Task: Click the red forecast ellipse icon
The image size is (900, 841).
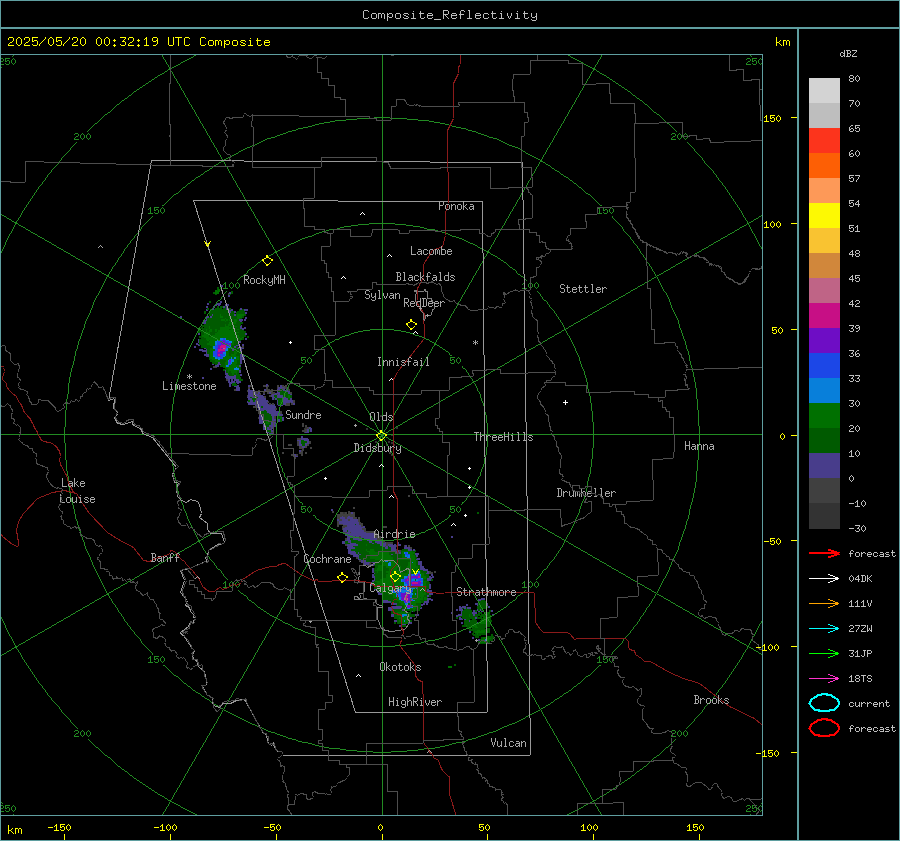Action: click(x=824, y=727)
